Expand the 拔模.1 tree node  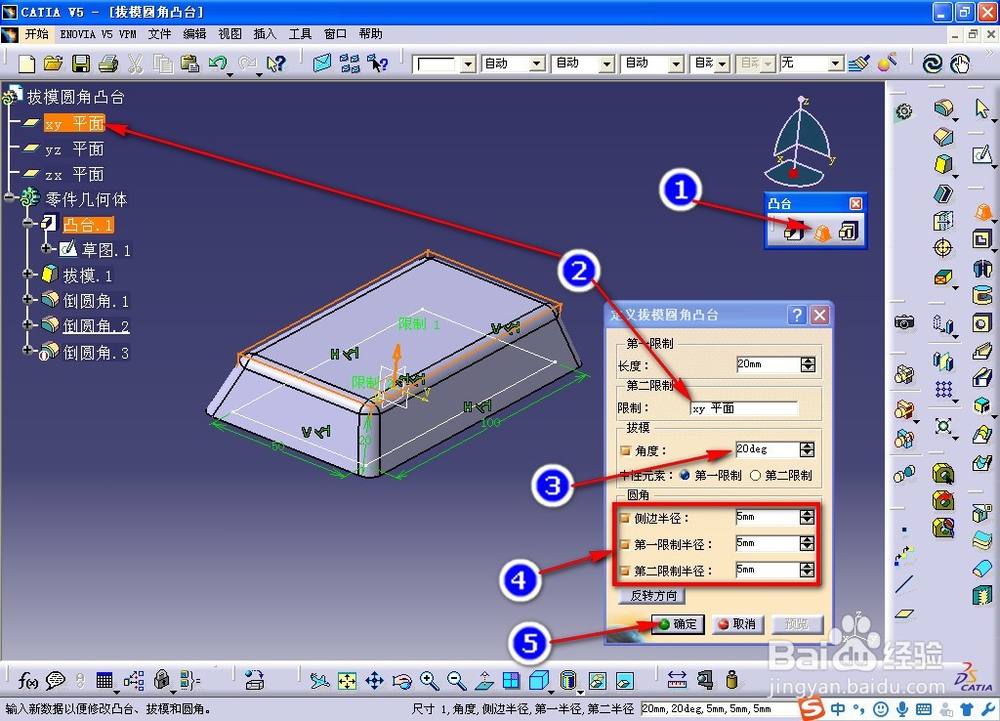coord(27,274)
